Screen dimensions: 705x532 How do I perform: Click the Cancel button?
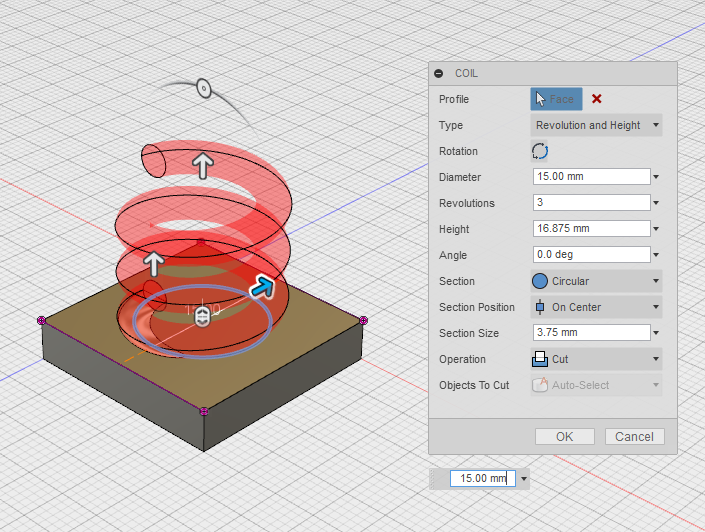pos(634,437)
